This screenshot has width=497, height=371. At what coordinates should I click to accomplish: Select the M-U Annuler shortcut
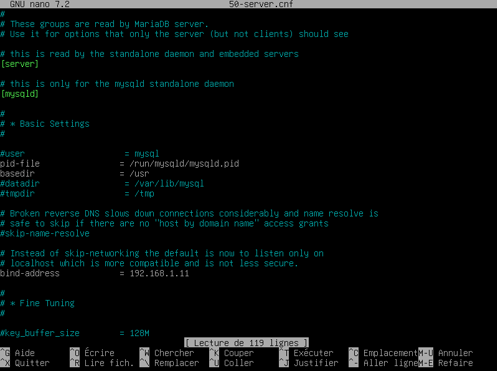[x=445, y=353]
